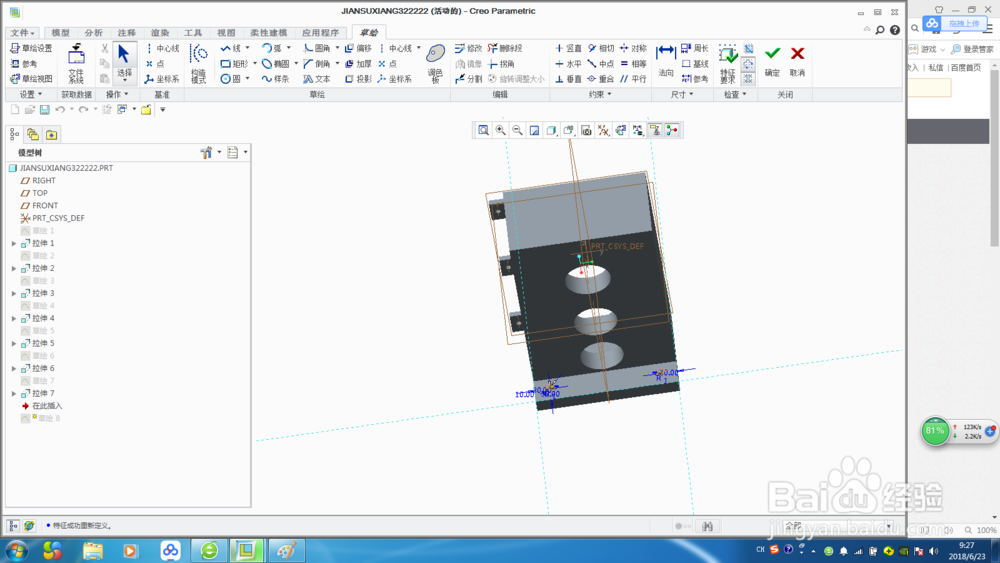Select PRT_CSYS_DEF in the model tree
This screenshot has height=563, width=1000.
pyautogui.click(x=52, y=218)
